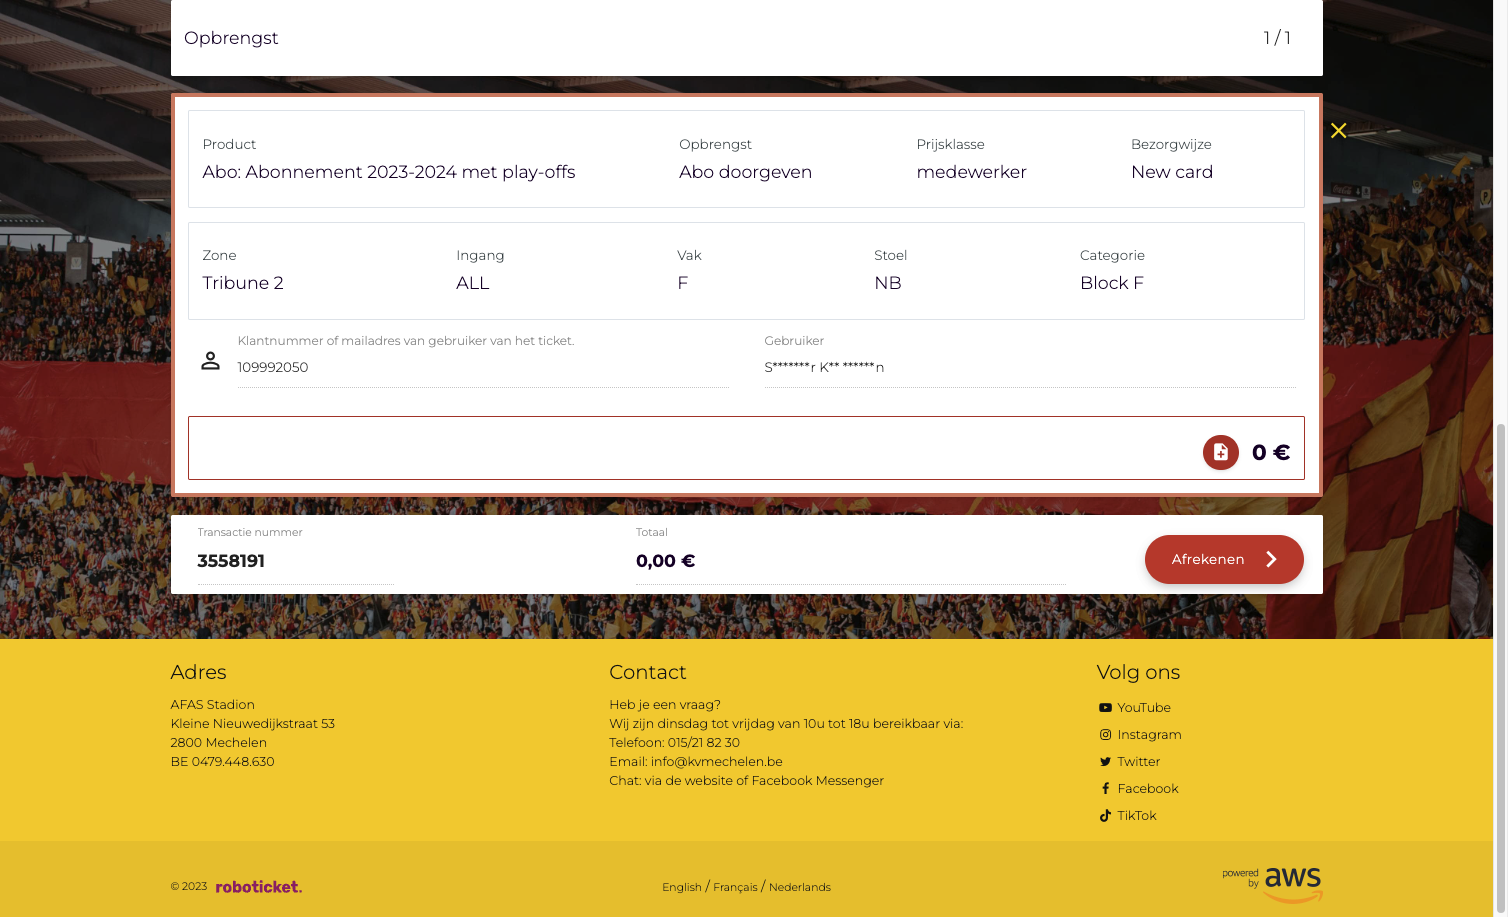Click the Afrekenen checkout button
The image size is (1508, 917).
click(x=1224, y=559)
